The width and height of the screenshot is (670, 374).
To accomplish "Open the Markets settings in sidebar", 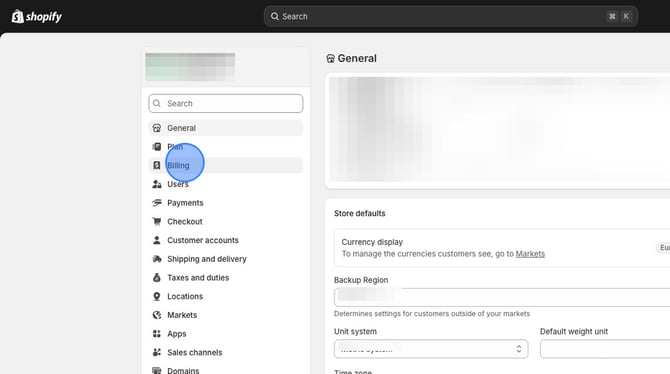I will click(226, 315).
